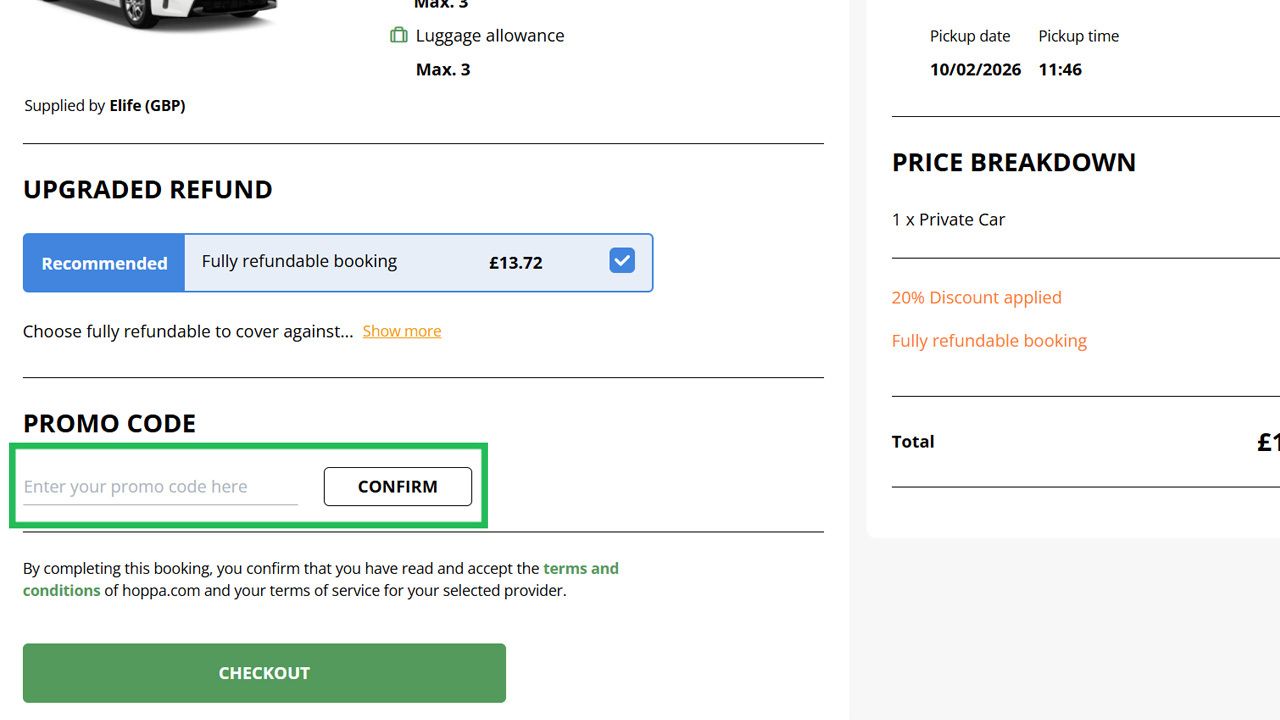Viewport: 1280px width, 720px height.
Task: Uncheck the fully refundable booking checkbox
Action: point(621,260)
